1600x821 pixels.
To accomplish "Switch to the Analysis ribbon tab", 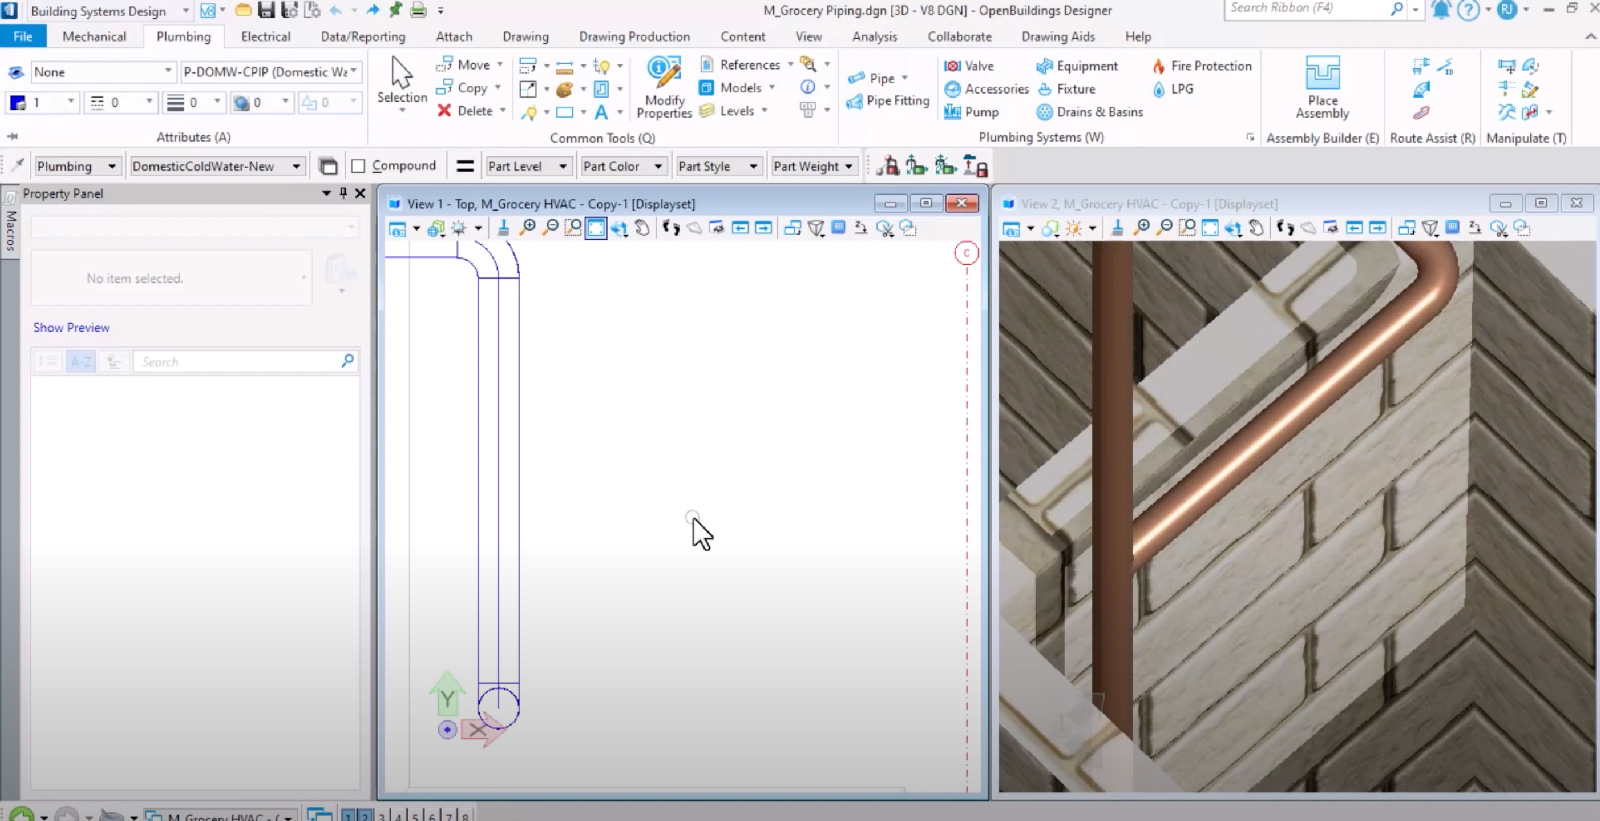I will (874, 37).
